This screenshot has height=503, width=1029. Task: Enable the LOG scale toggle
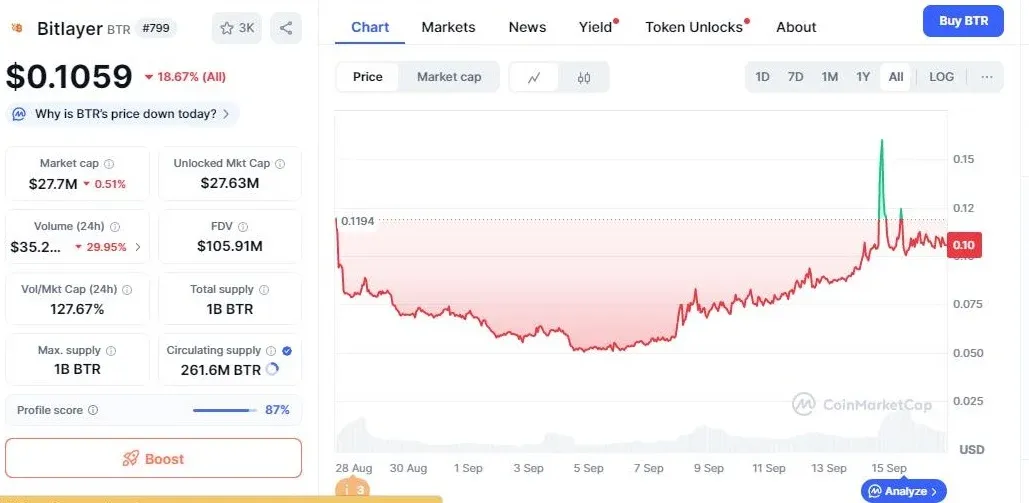point(941,77)
